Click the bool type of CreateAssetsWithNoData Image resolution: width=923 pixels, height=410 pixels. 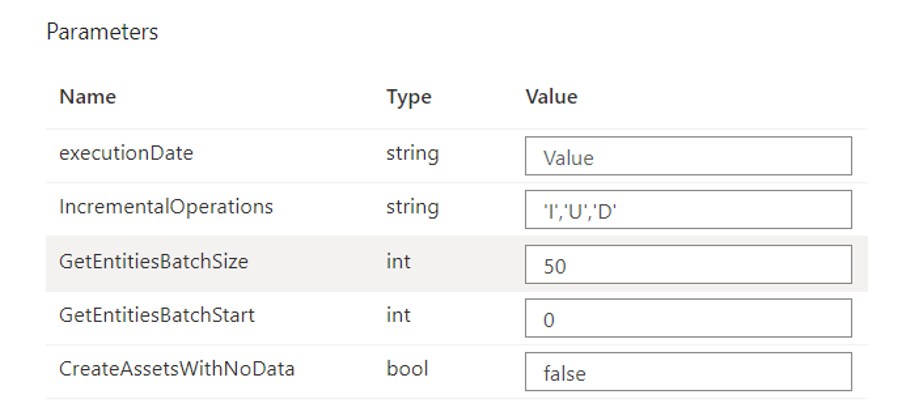(407, 369)
